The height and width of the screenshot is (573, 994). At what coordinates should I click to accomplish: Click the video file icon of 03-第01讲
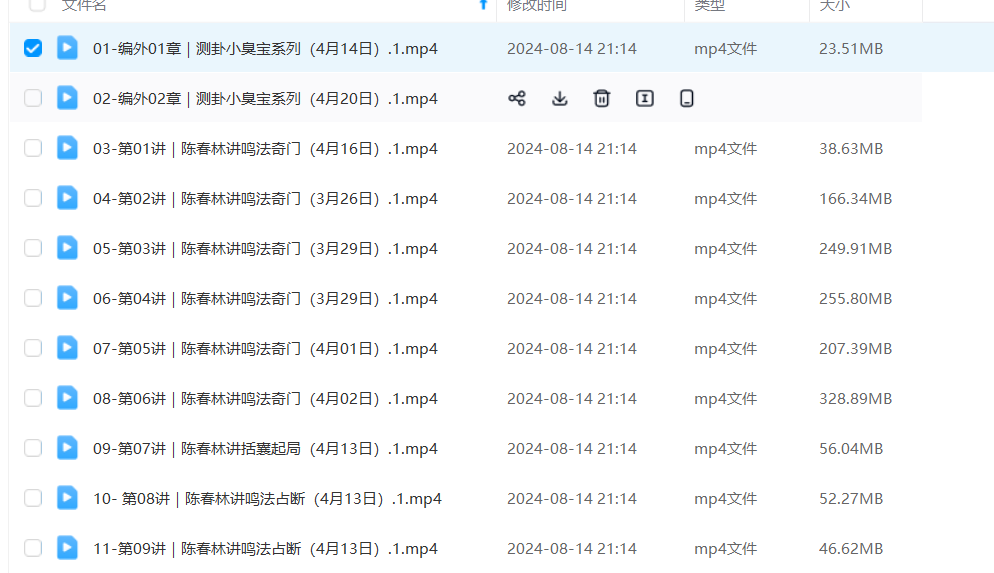pos(67,148)
